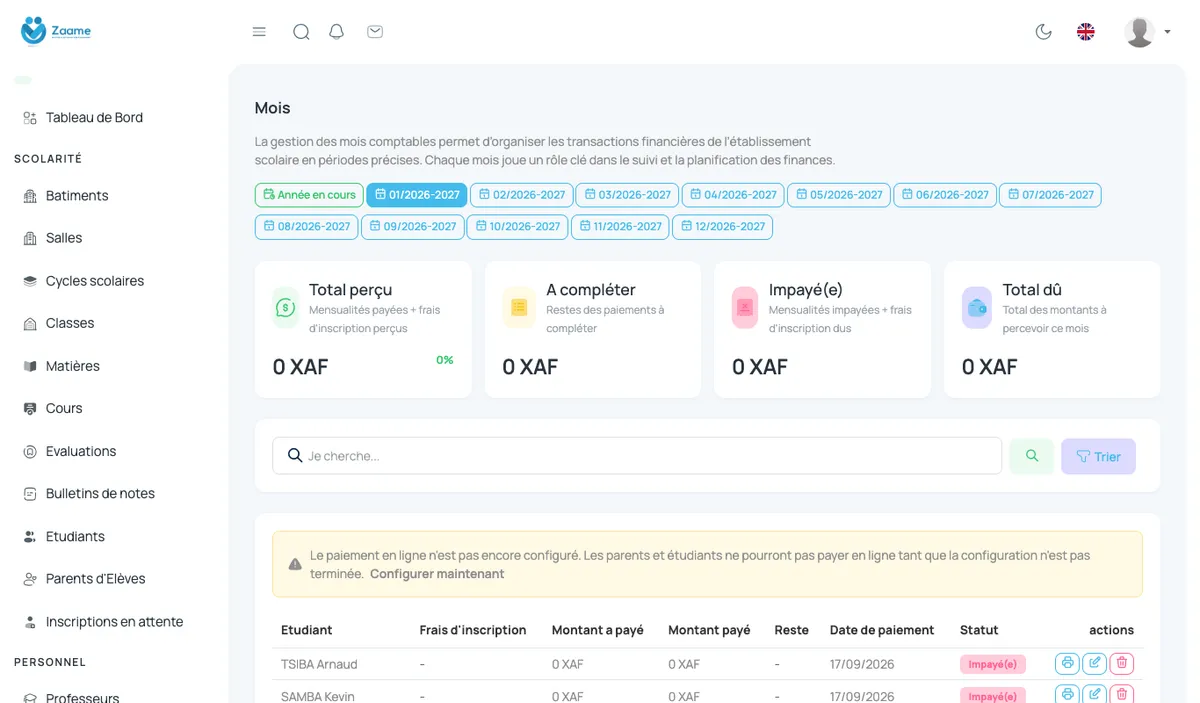This screenshot has width=1200, height=703.
Task: Click the warning triangle alert icon
Action: click(x=295, y=564)
